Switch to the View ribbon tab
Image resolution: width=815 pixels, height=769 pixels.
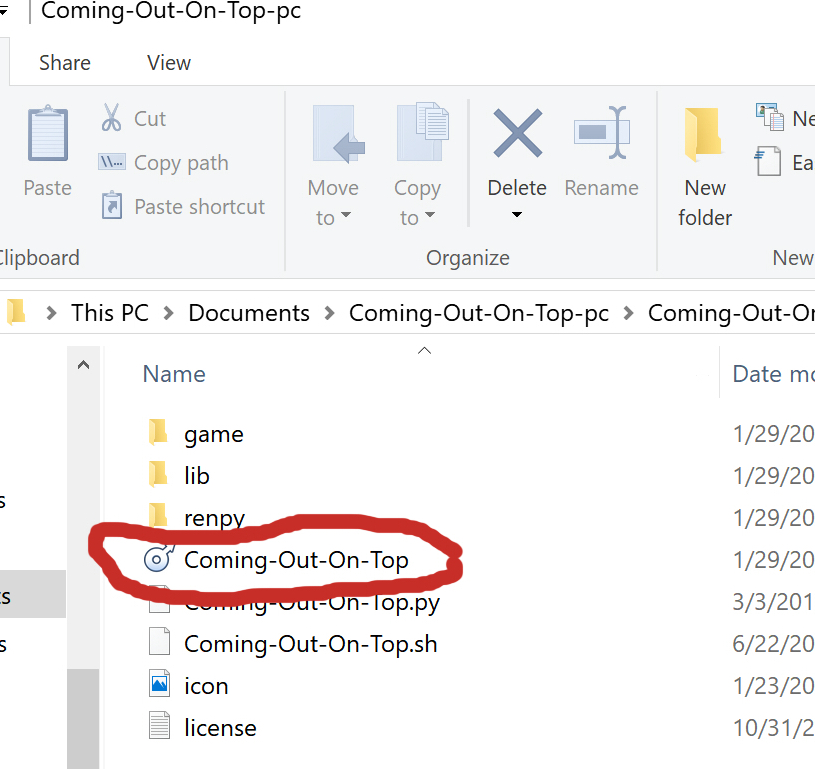coord(169,62)
